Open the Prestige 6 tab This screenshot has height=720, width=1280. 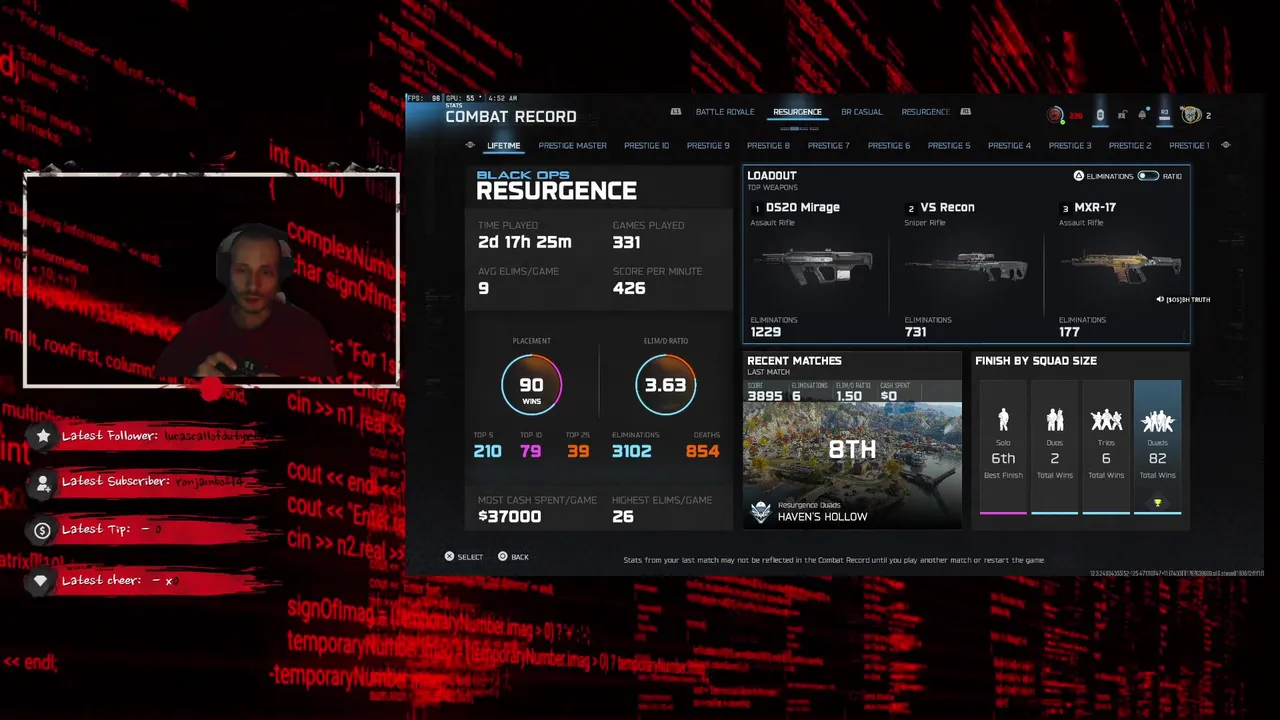pos(889,146)
